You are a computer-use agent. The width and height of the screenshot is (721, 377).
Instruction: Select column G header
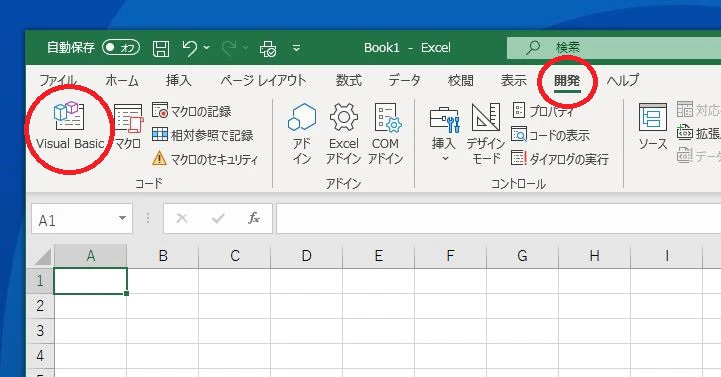coord(522,256)
